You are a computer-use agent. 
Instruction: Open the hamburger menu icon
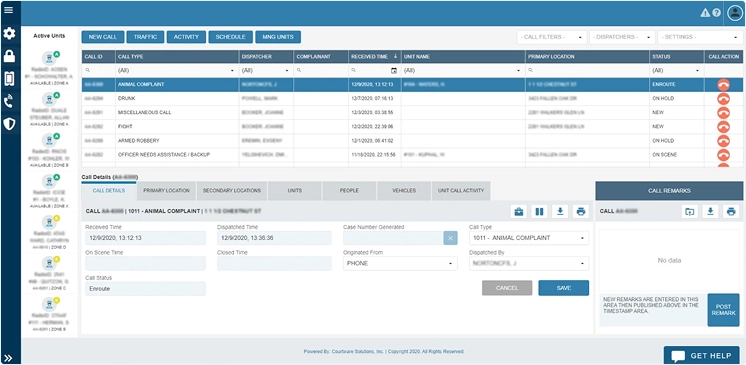coord(9,10)
